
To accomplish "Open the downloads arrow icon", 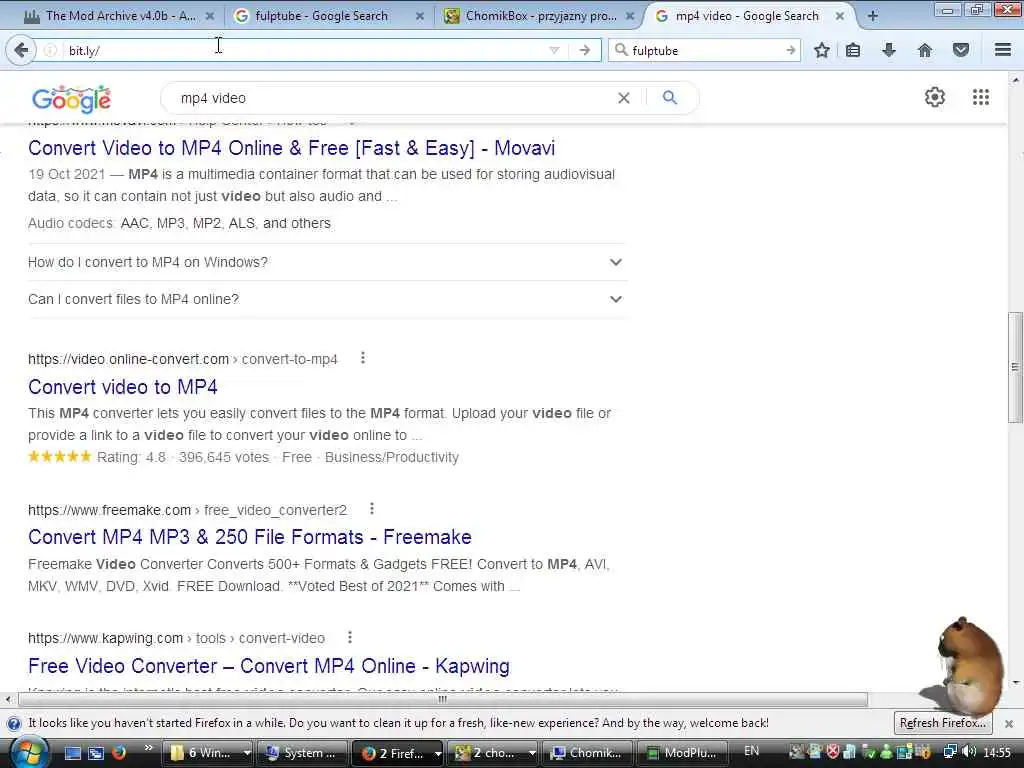I will point(889,50).
